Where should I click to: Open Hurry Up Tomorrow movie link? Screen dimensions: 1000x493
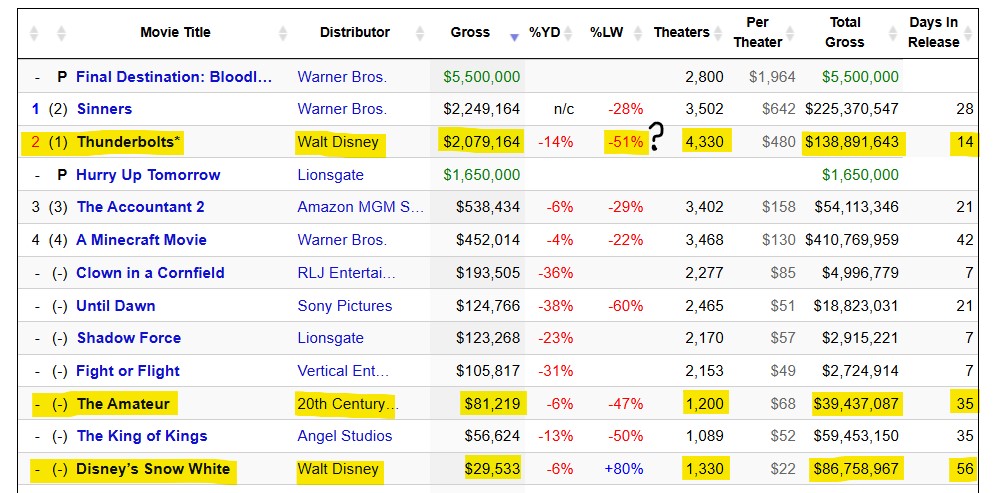pos(148,175)
